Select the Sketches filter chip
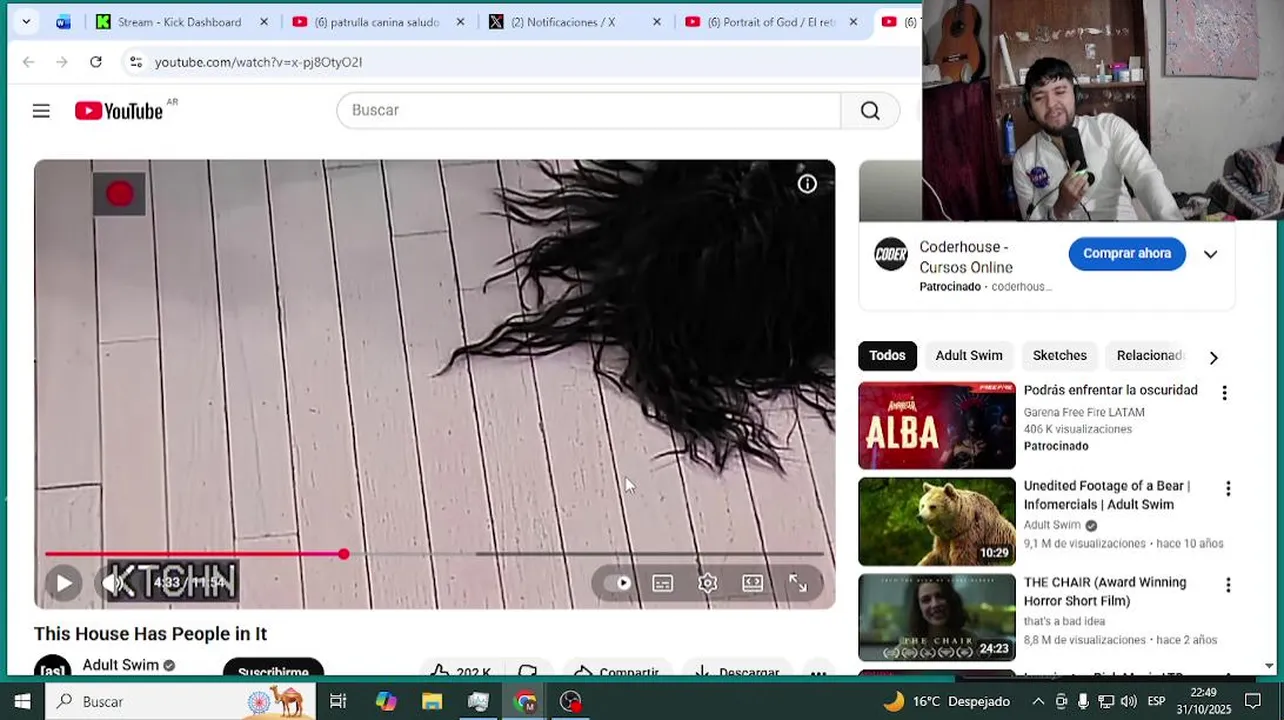This screenshot has width=1284, height=720. click(x=1060, y=356)
